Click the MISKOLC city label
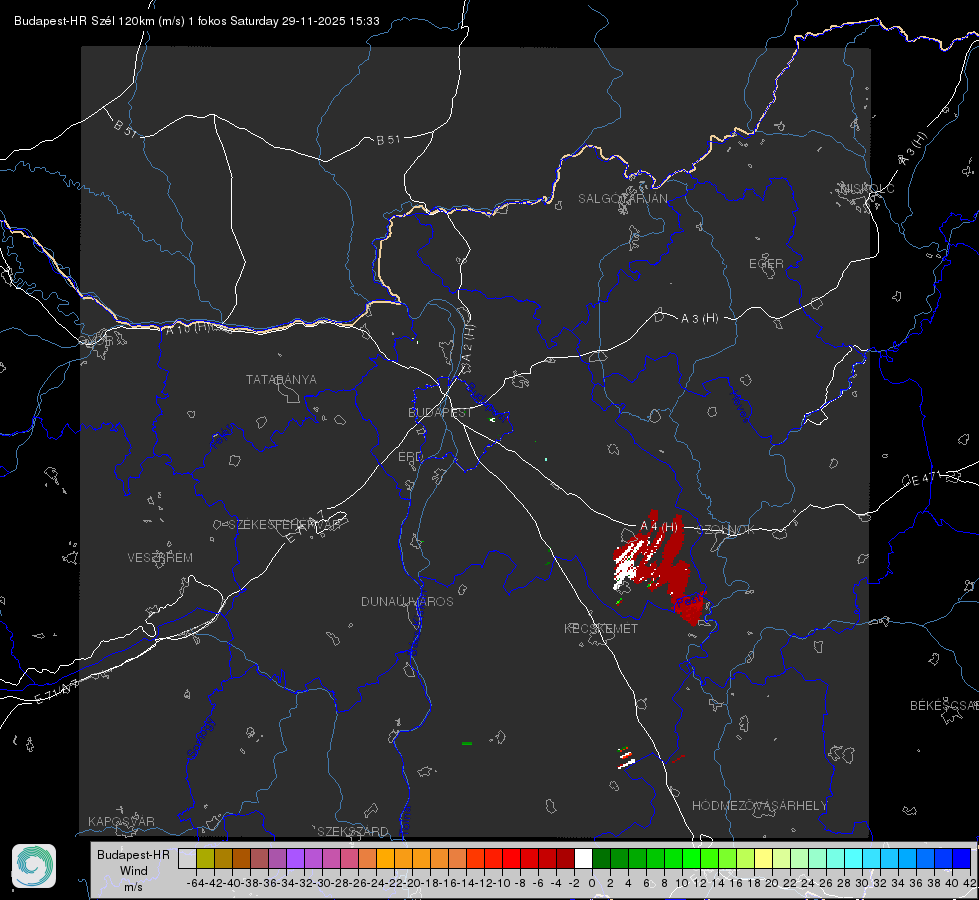 pyautogui.click(x=867, y=188)
